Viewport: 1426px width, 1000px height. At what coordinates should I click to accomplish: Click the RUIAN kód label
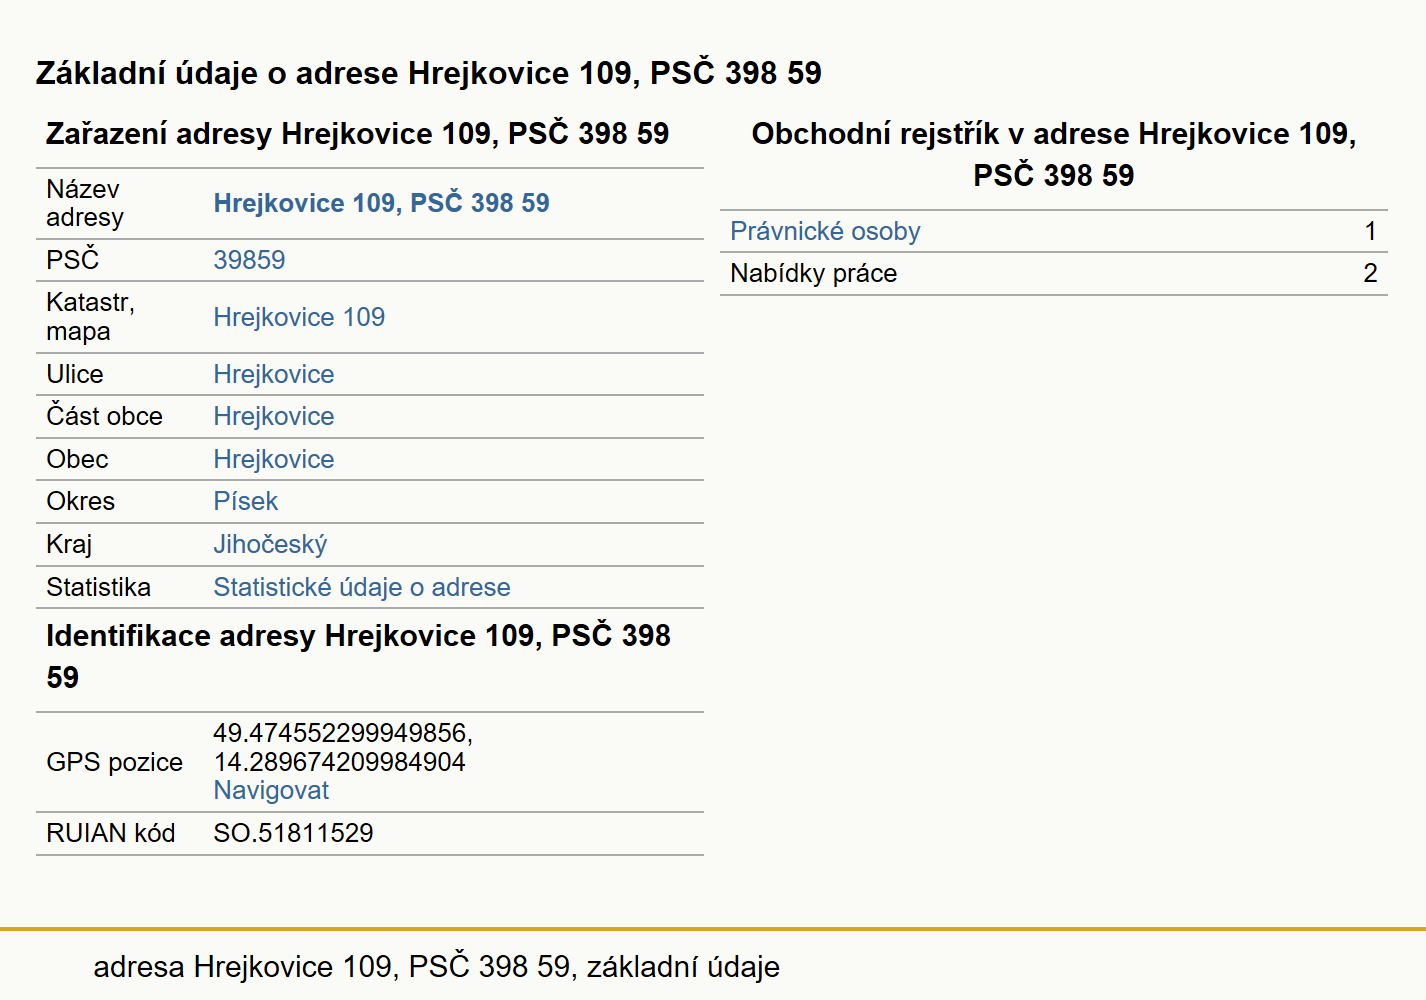pyautogui.click(x=111, y=833)
